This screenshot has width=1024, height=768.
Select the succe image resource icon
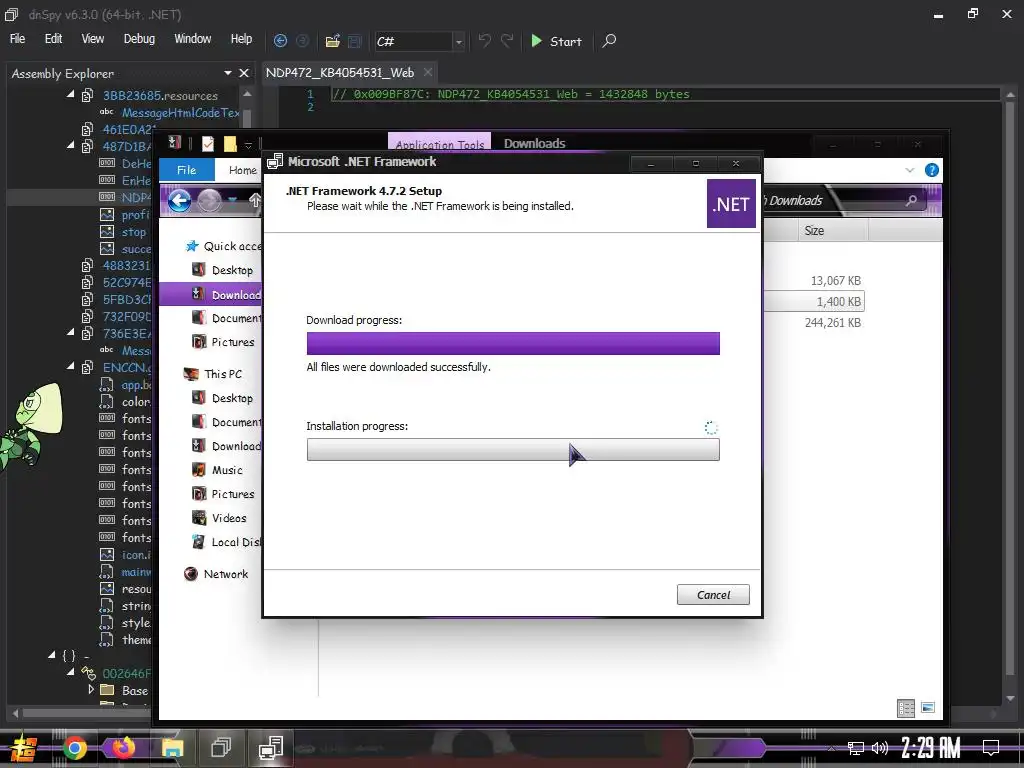tap(106, 248)
